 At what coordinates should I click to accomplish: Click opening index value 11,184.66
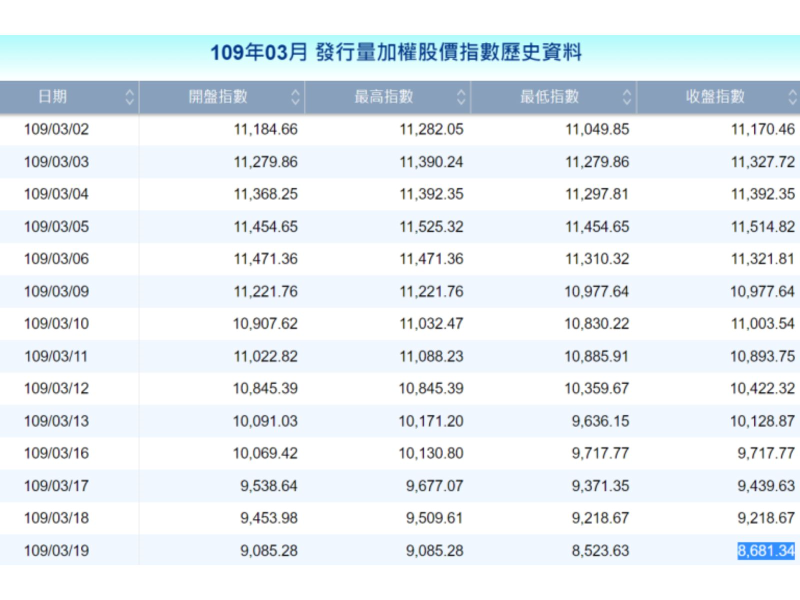click(265, 129)
